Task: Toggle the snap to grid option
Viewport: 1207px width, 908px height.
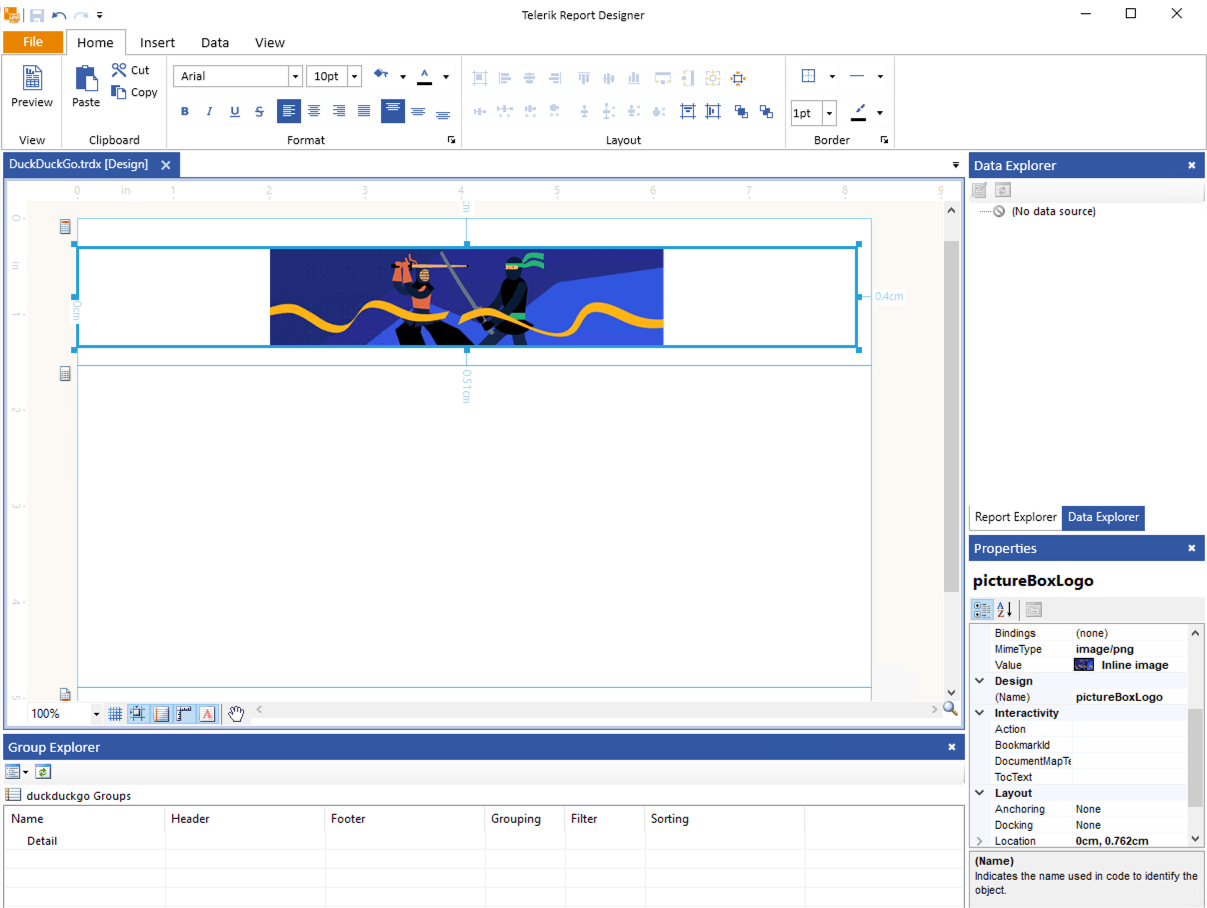Action: pyautogui.click(x=138, y=714)
